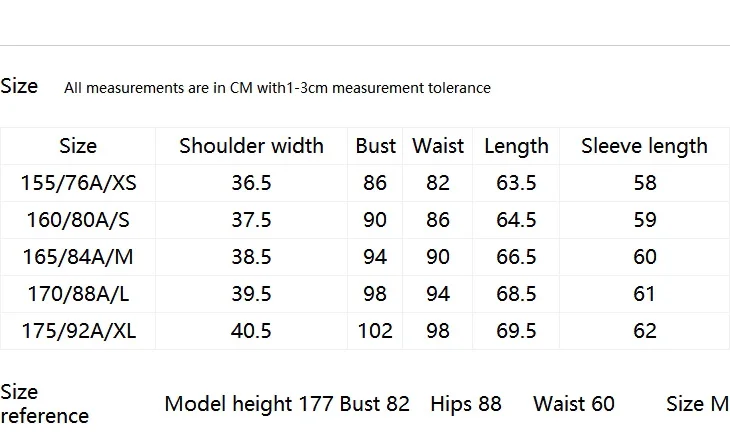Select the 160/80A/S size row label
Image resolution: width=730 pixels, height=448 pixels.
pyautogui.click(x=78, y=220)
